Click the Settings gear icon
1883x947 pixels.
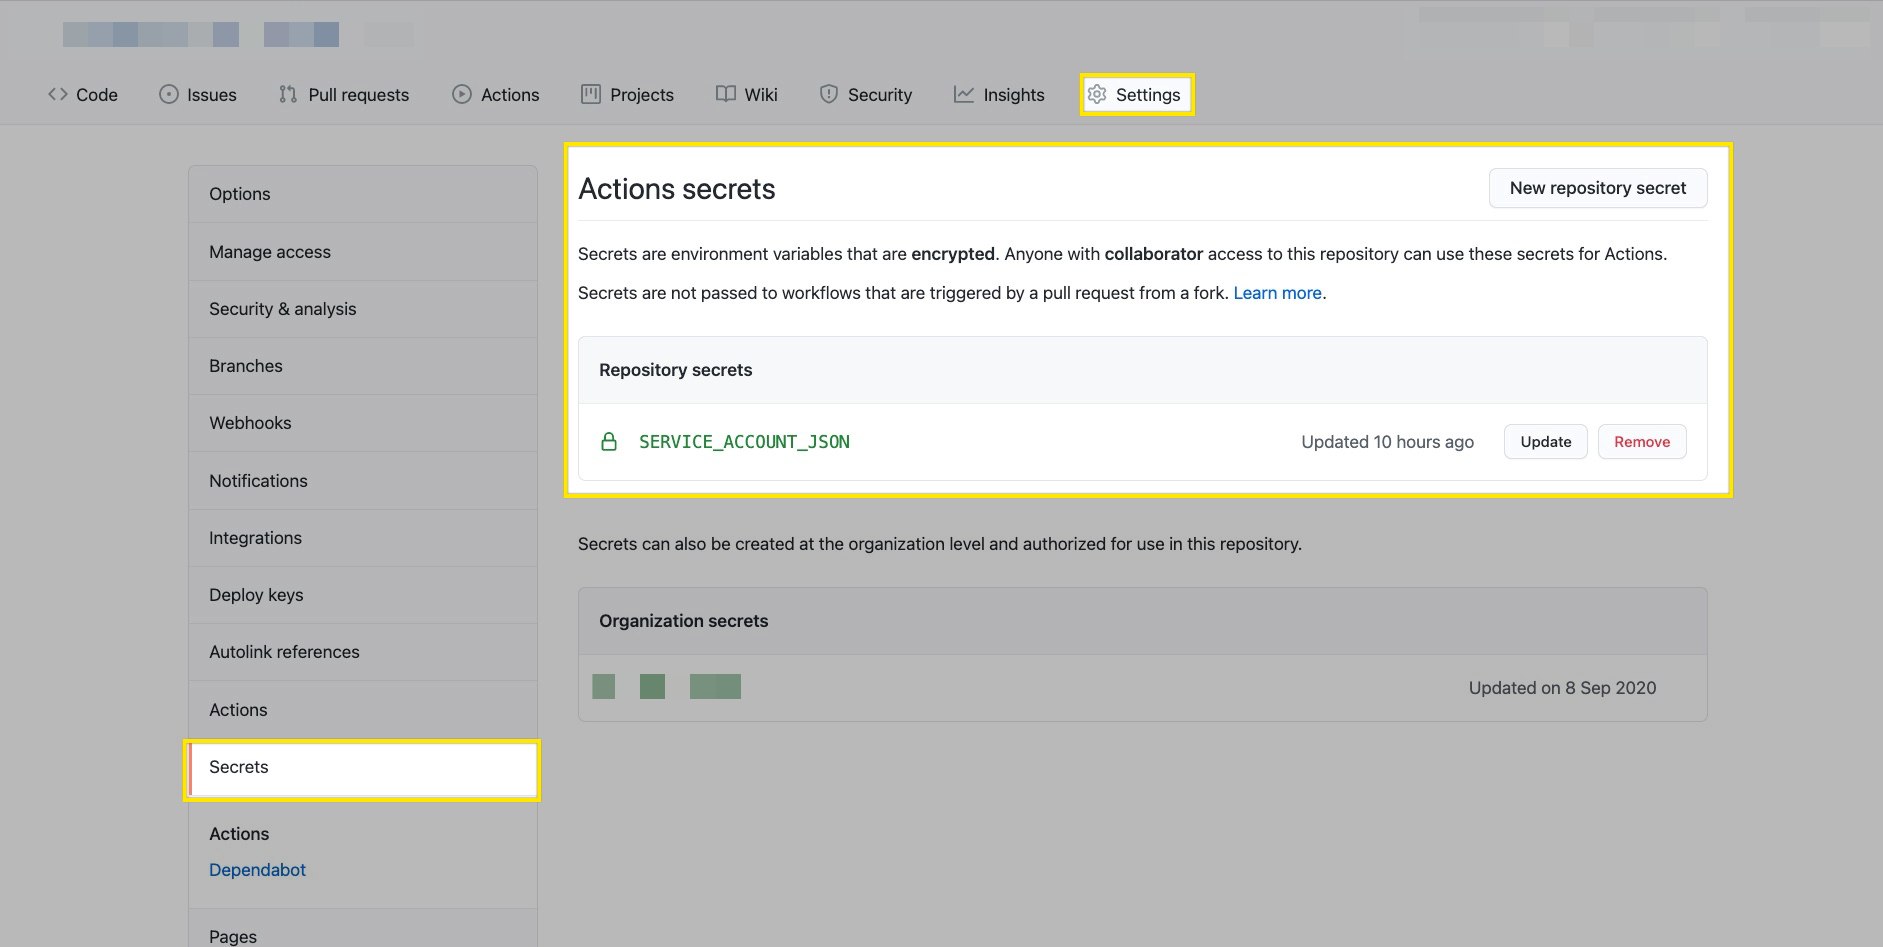point(1097,94)
